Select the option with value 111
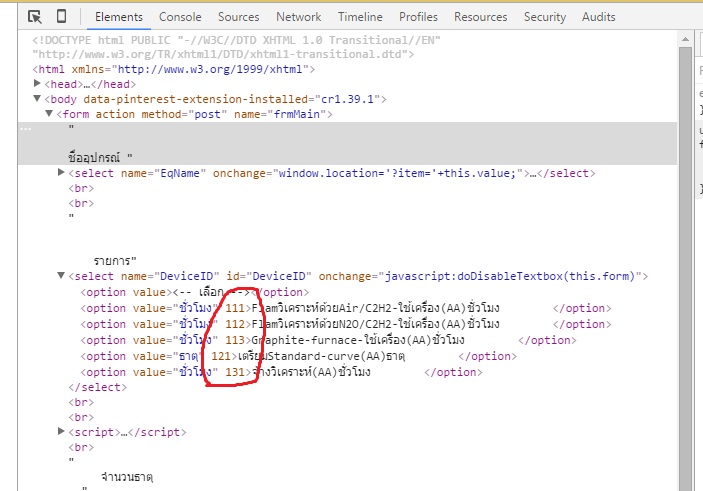Image resolution: width=703 pixels, height=491 pixels. [346, 308]
